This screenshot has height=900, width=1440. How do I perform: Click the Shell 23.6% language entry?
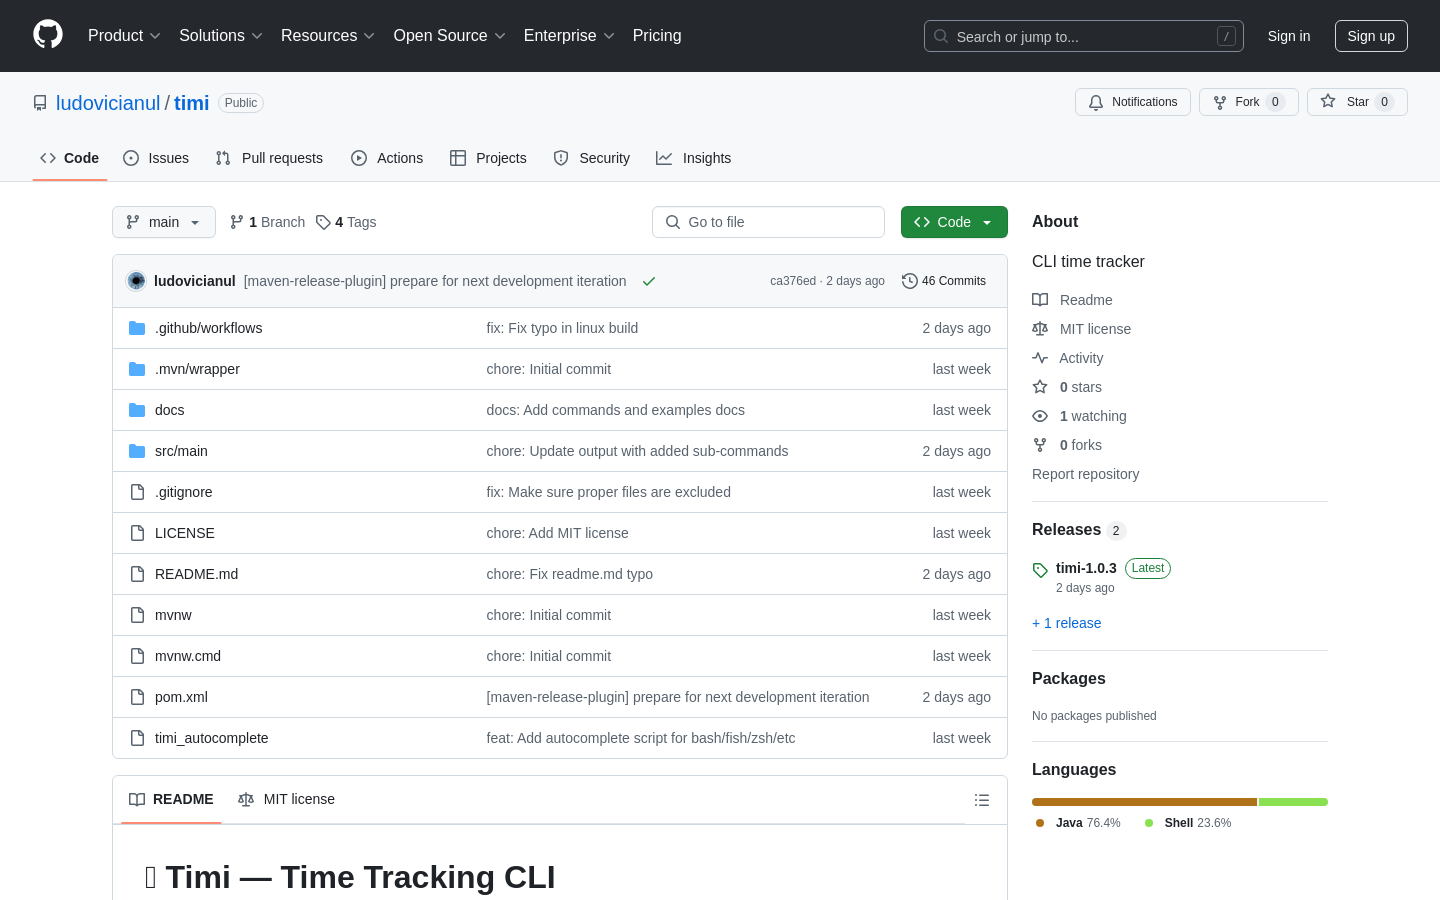coord(1188,823)
